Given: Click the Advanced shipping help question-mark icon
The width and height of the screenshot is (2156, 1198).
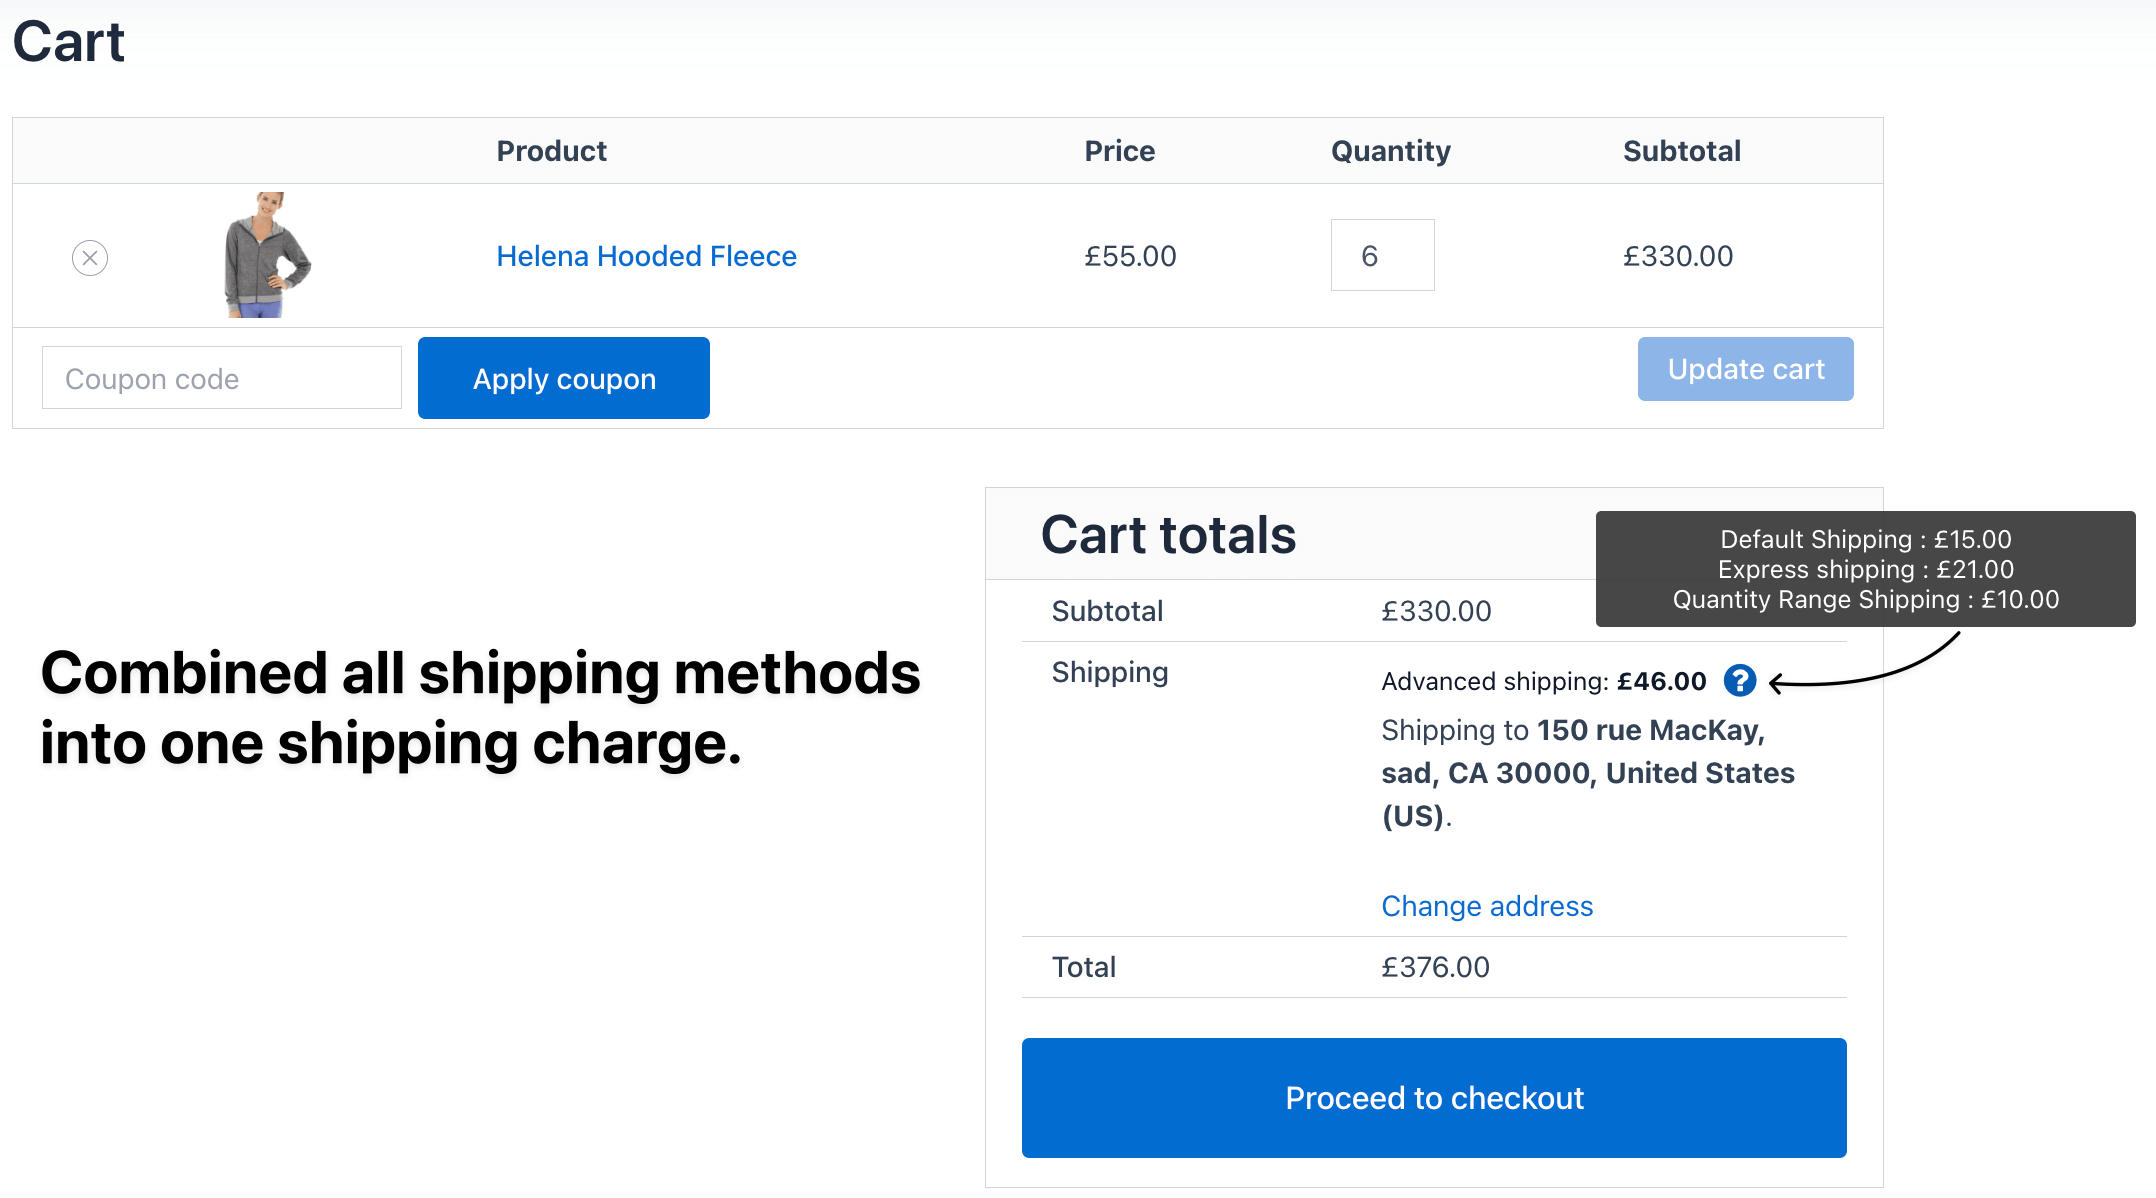Looking at the screenshot, I should coord(1740,681).
